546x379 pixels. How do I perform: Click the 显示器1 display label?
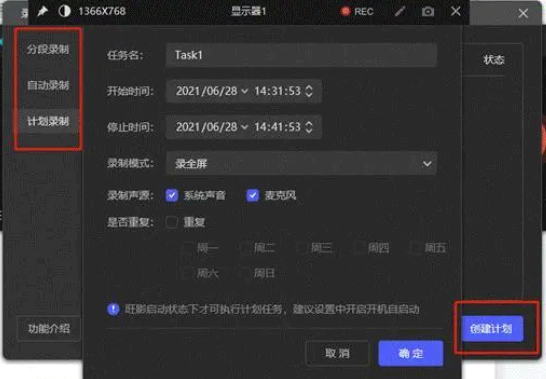248,11
